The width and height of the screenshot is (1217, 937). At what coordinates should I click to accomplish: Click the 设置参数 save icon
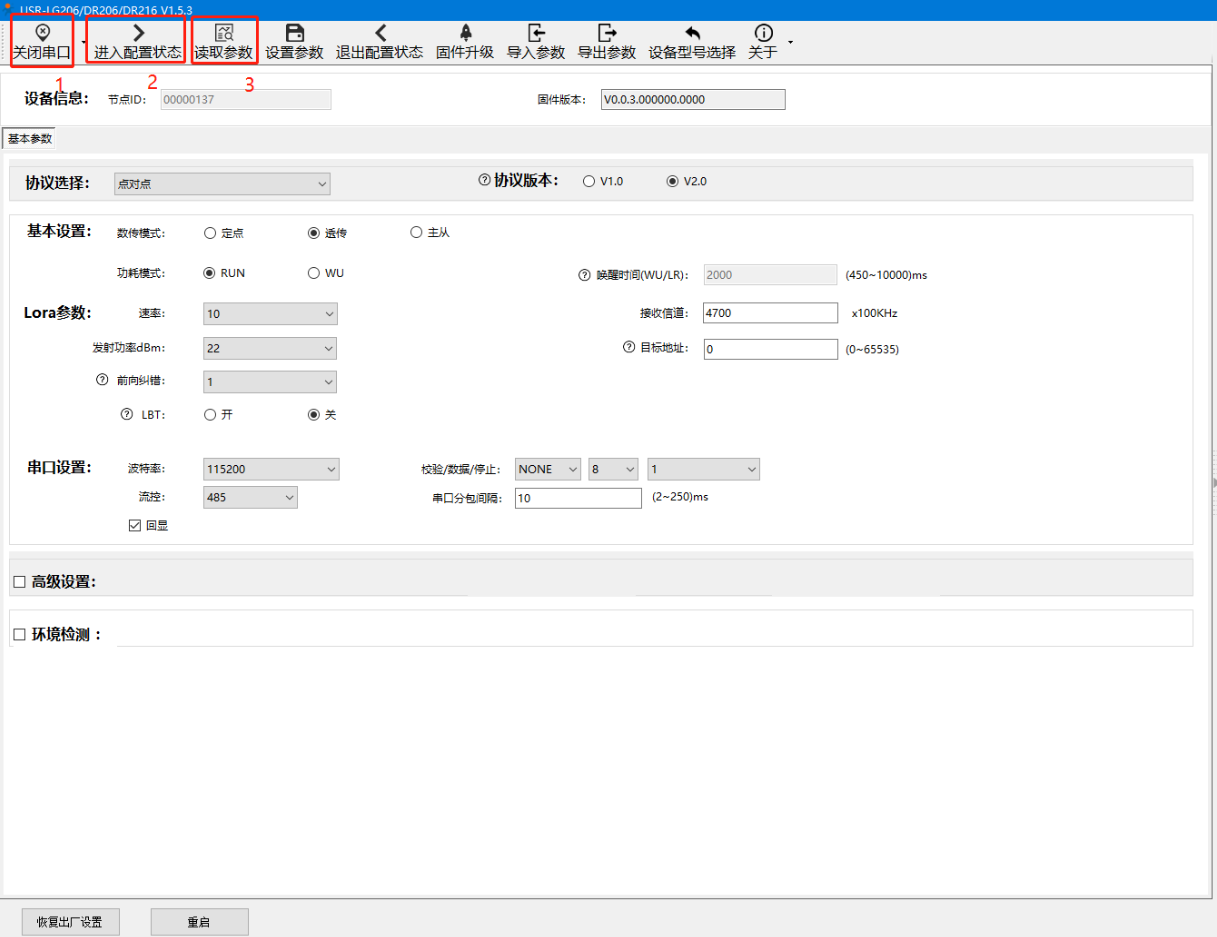[x=294, y=33]
